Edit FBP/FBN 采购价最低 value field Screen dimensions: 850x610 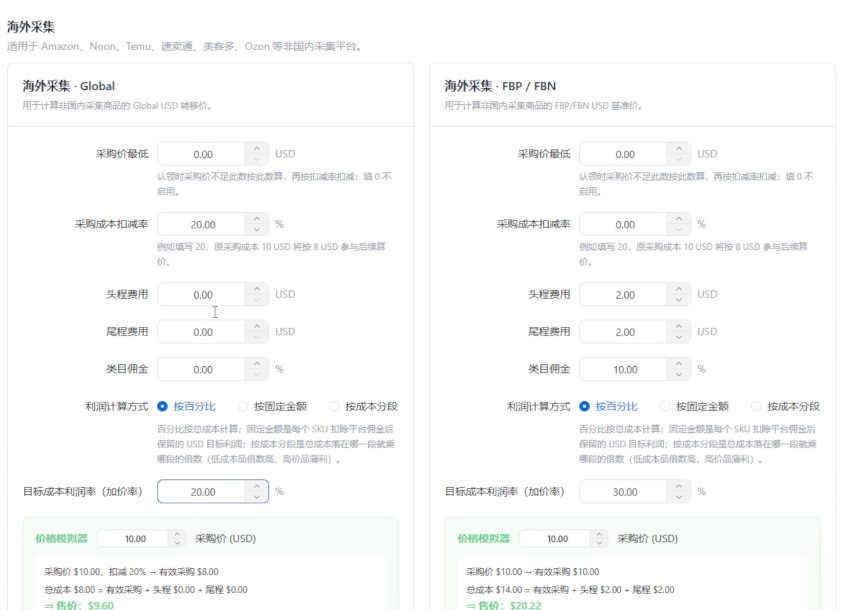(624, 154)
